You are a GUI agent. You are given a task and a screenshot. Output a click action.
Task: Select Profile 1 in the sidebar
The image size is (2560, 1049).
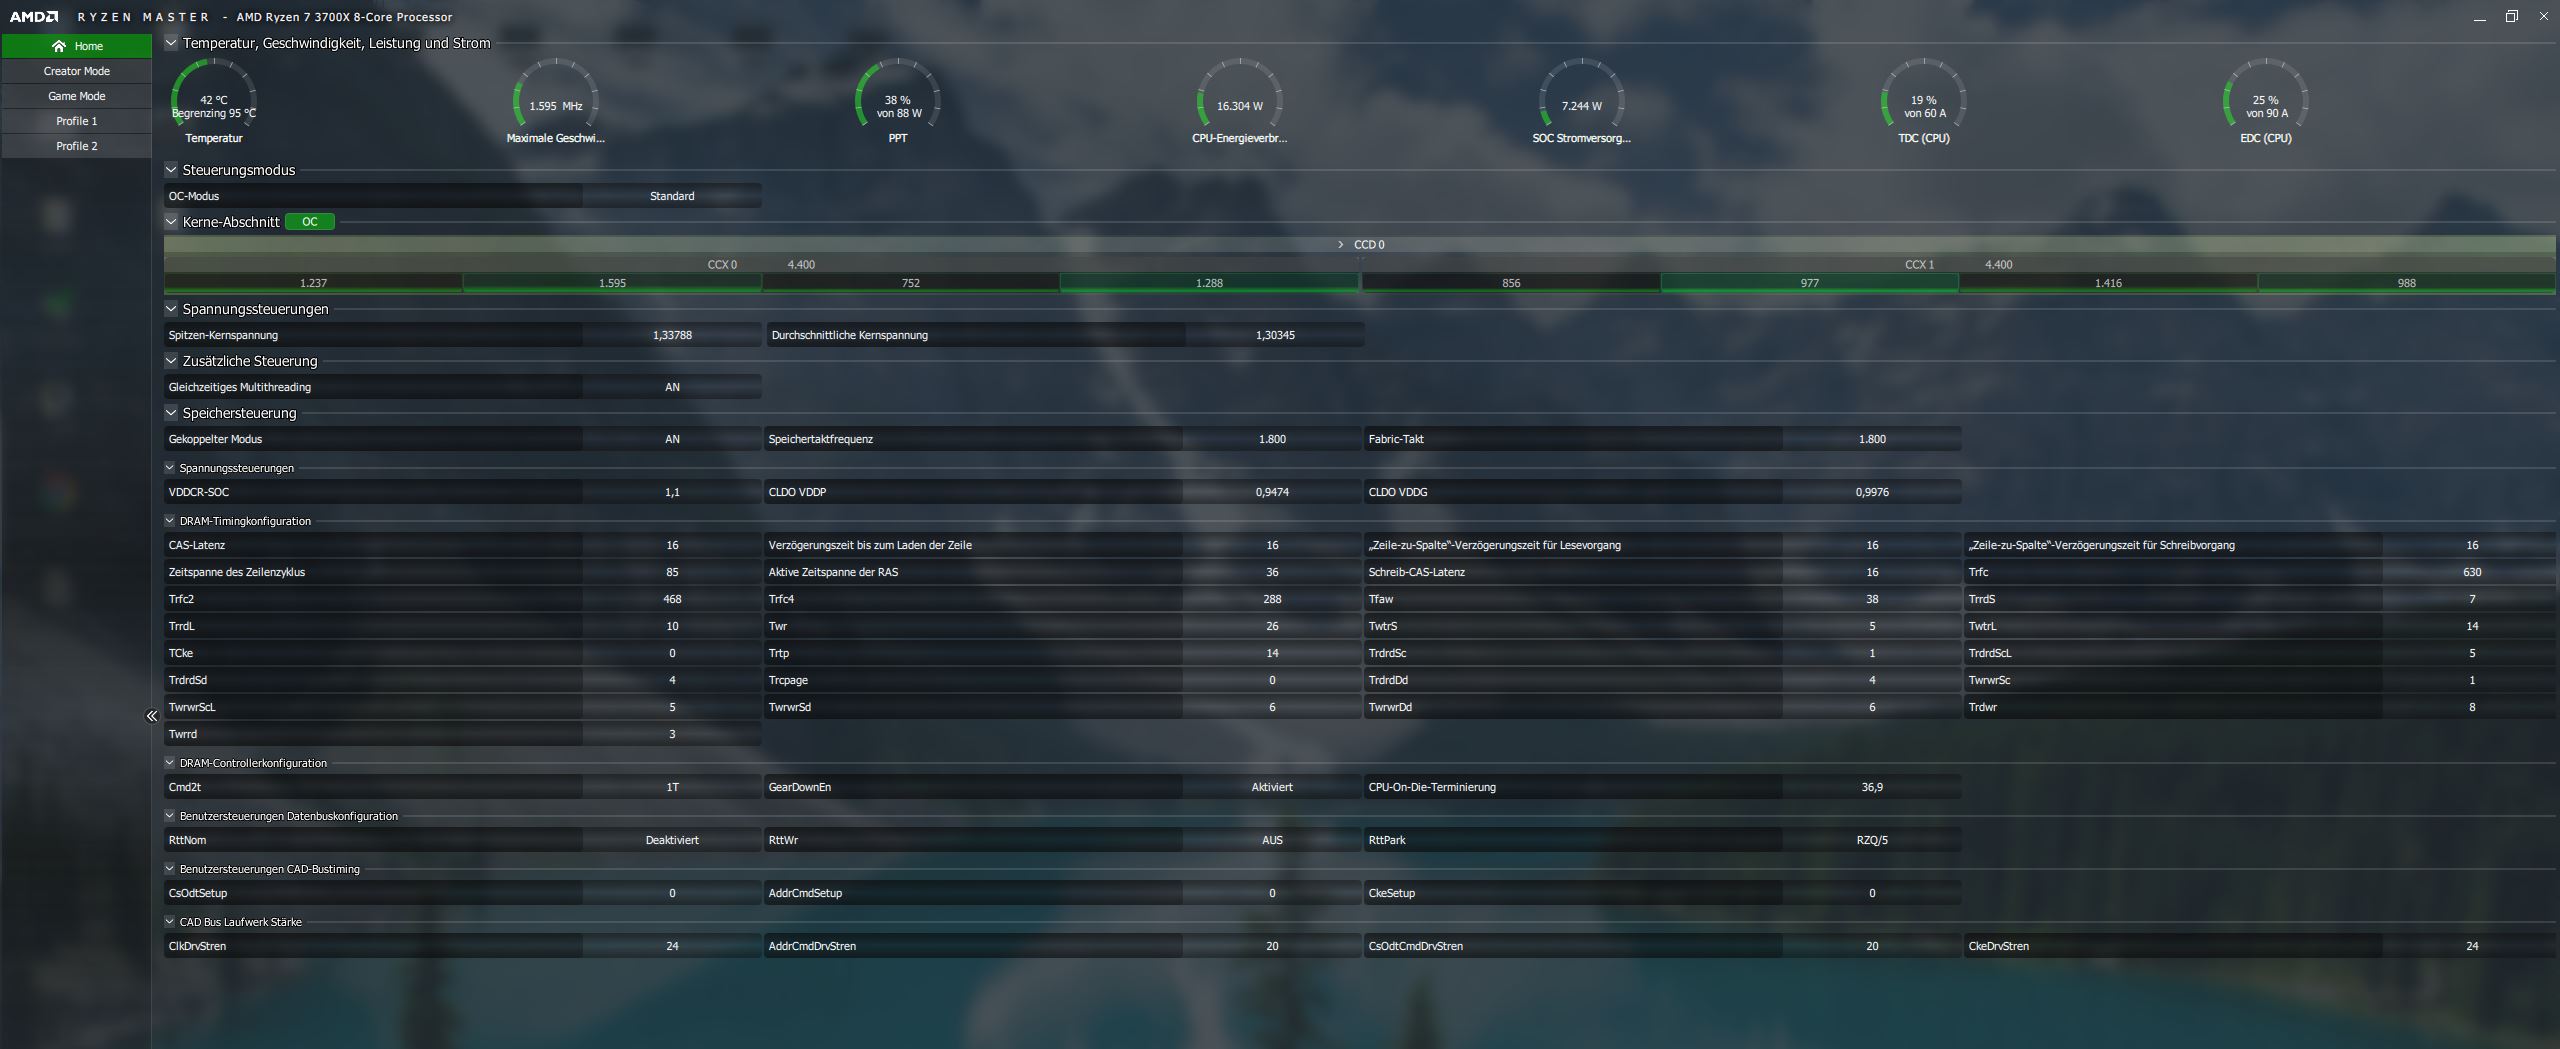(76, 121)
